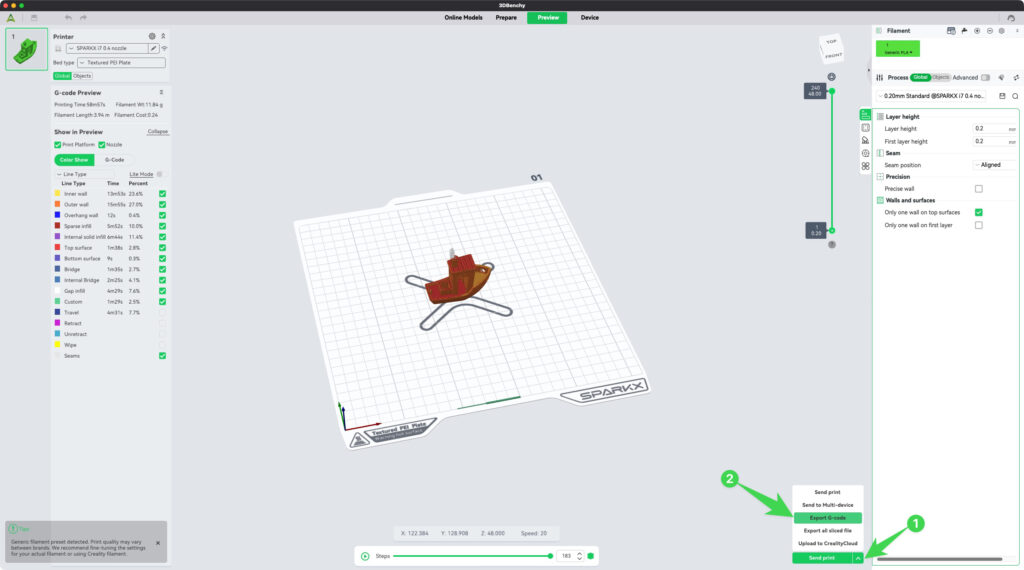Viewport: 1024px width, 570px height.
Task: Click the search icon beside the process preset
Action: (x=1015, y=96)
